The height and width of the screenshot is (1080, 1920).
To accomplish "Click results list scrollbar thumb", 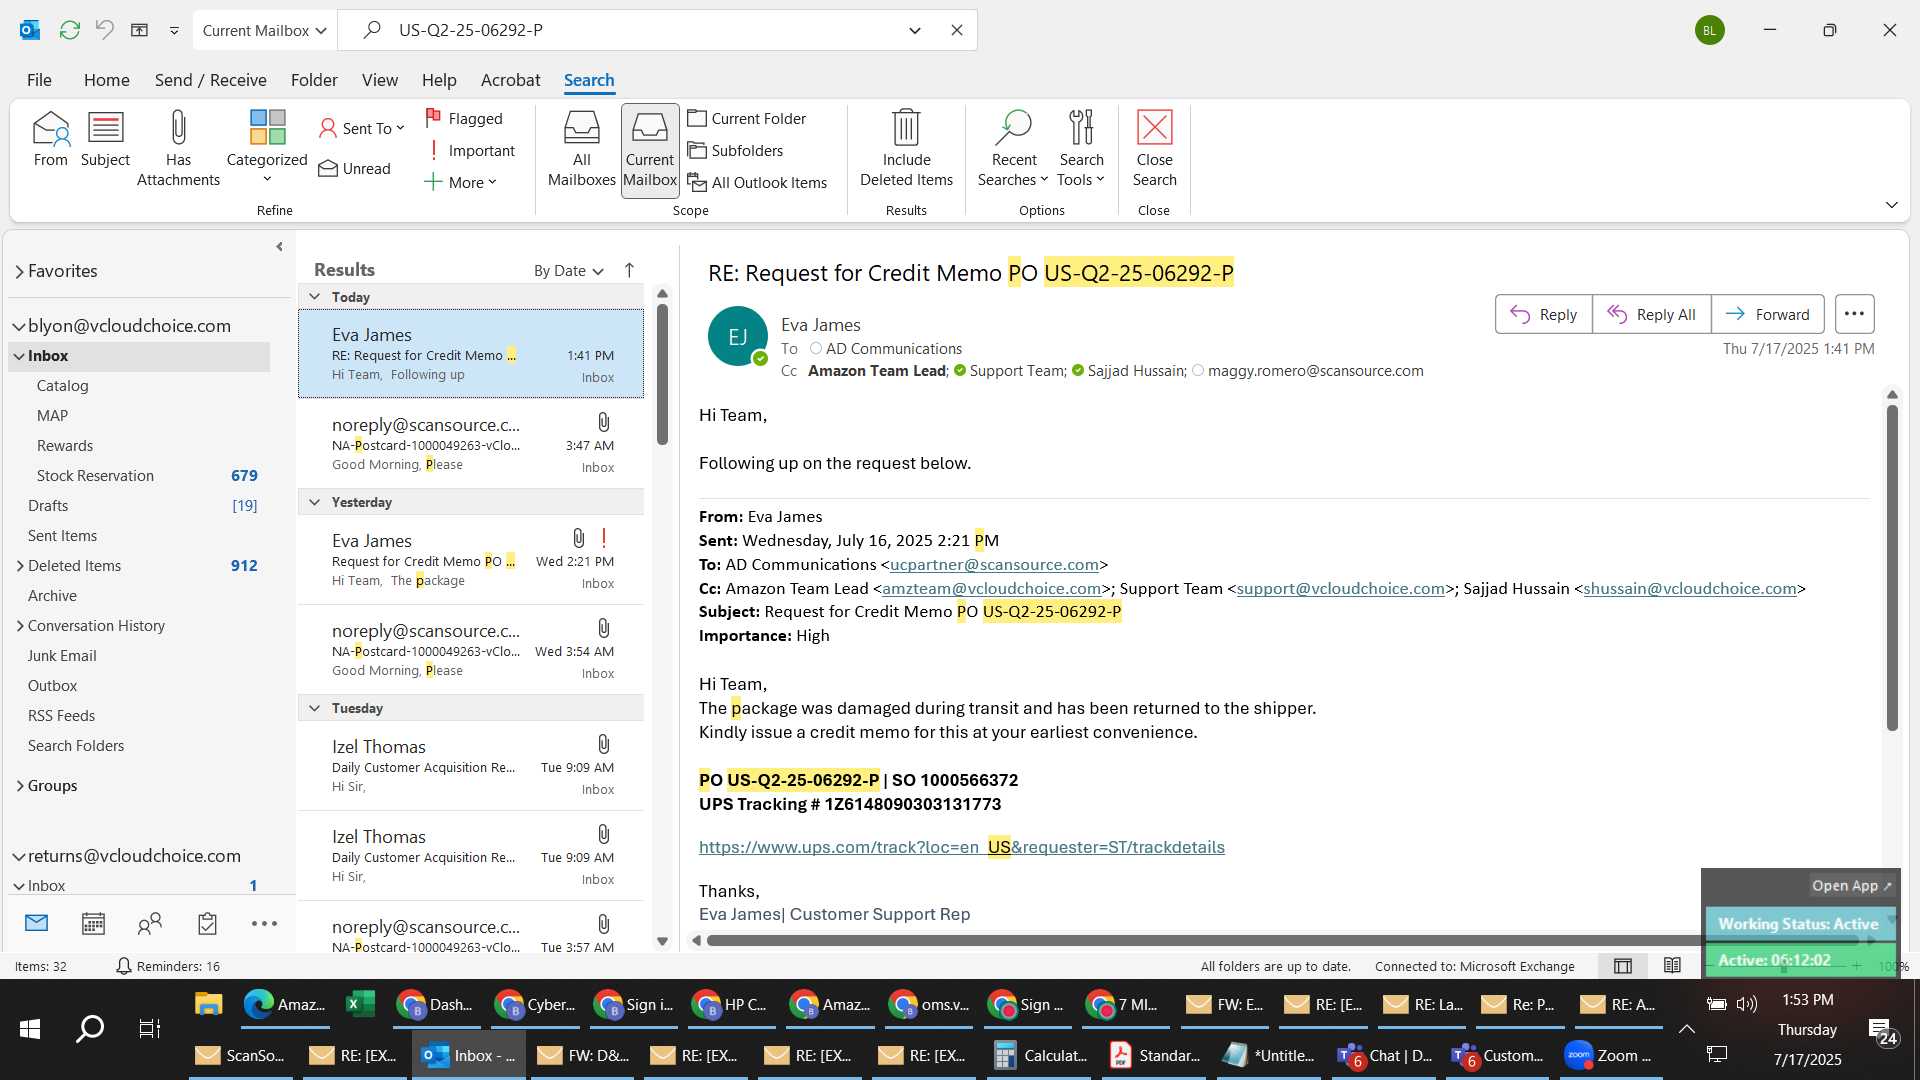I will (x=662, y=375).
